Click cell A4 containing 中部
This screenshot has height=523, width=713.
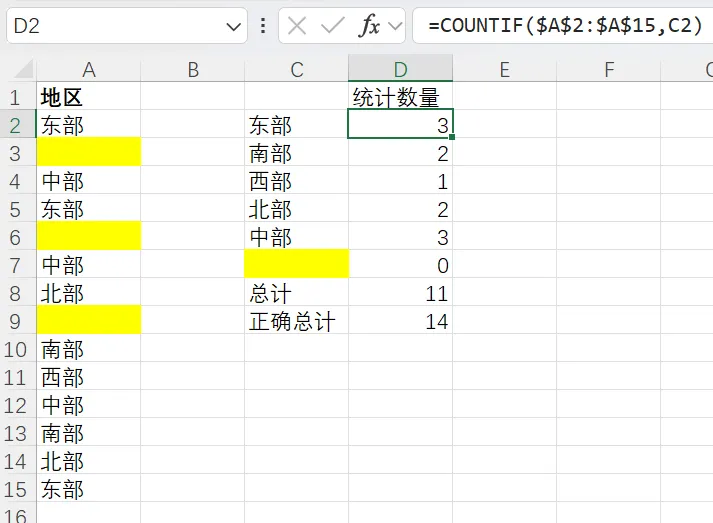click(x=89, y=181)
